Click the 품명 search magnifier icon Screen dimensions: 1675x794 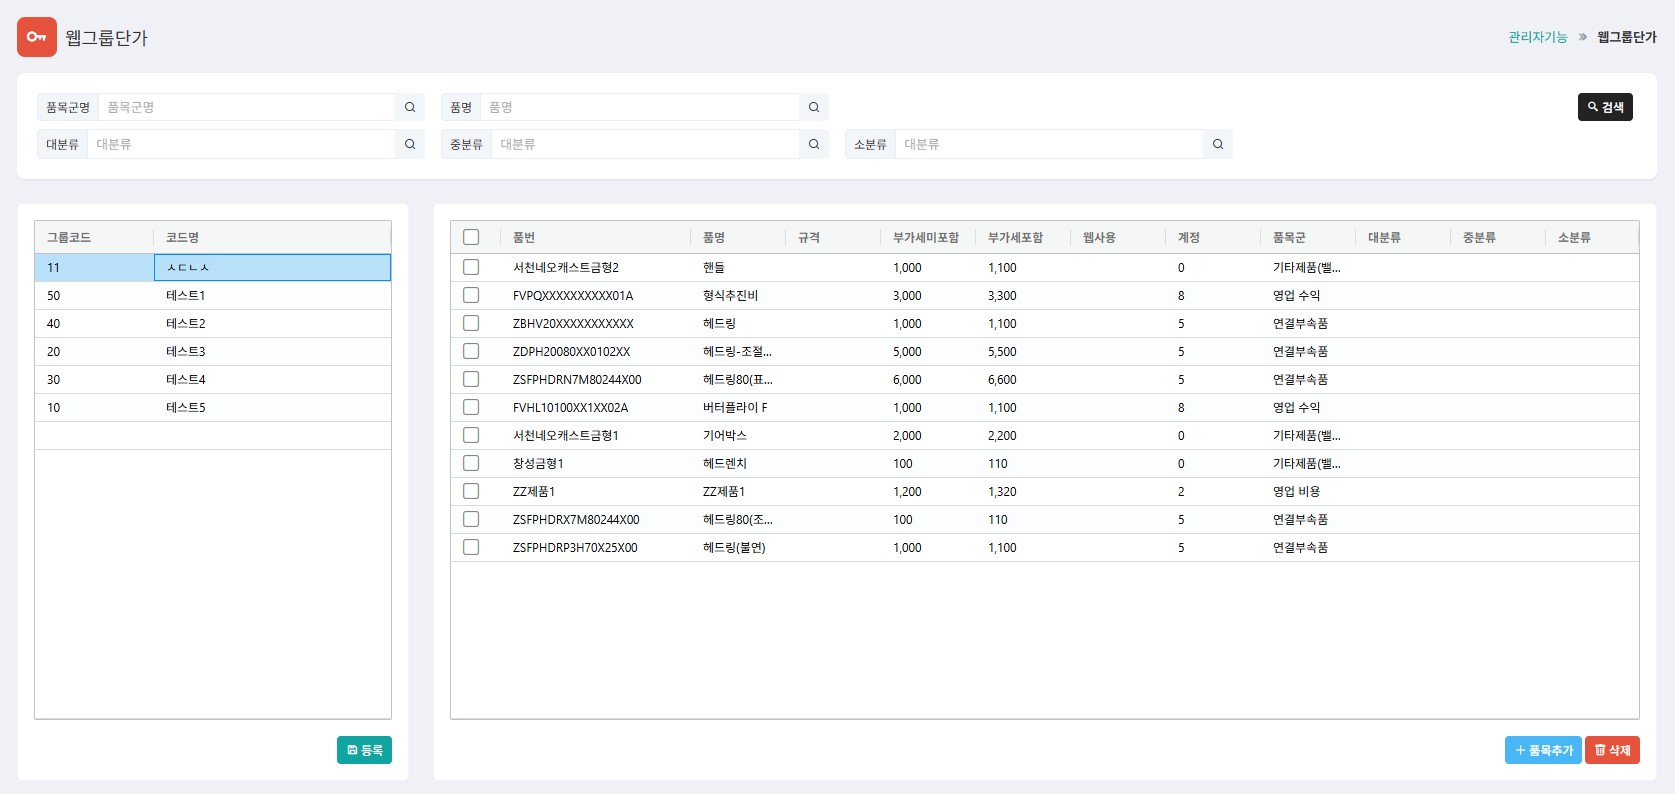pos(814,107)
